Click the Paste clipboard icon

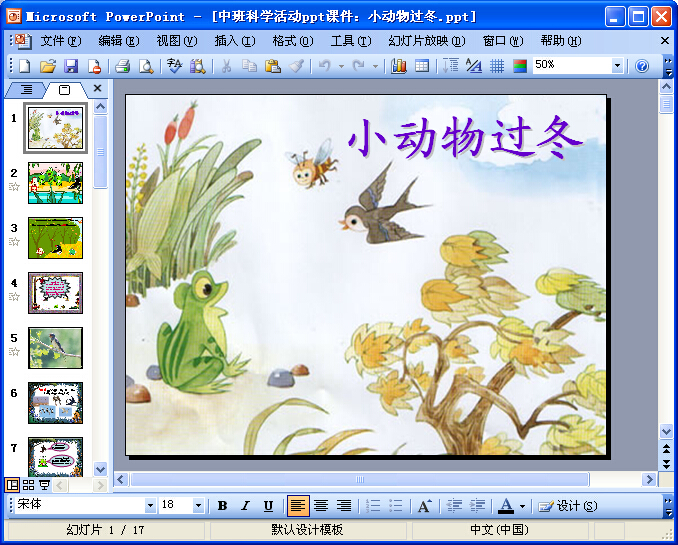[x=273, y=66]
